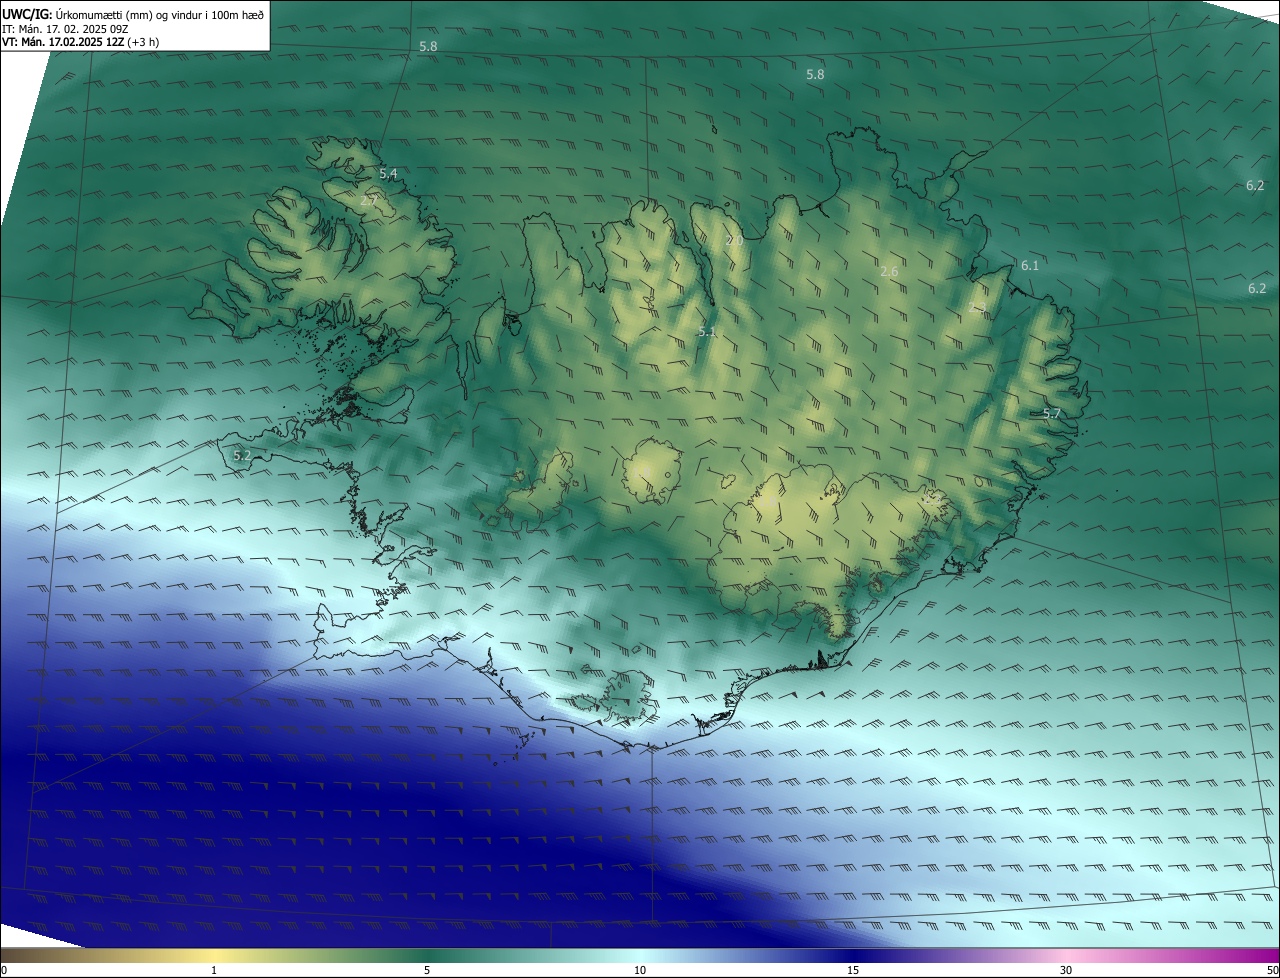
Task: Pick the pink color above the '30' tick
Action: pyautogui.click(x=1066, y=955)
